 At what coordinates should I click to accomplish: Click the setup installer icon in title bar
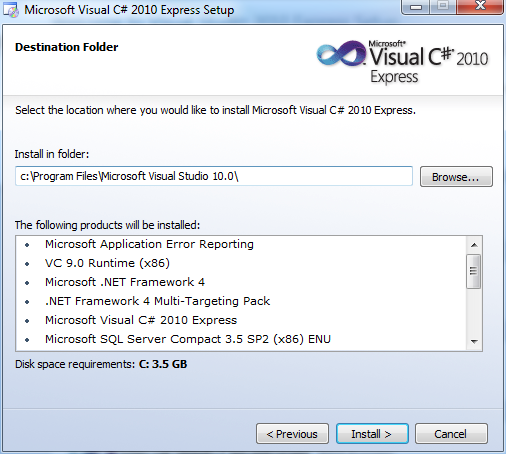coord(11,10)
